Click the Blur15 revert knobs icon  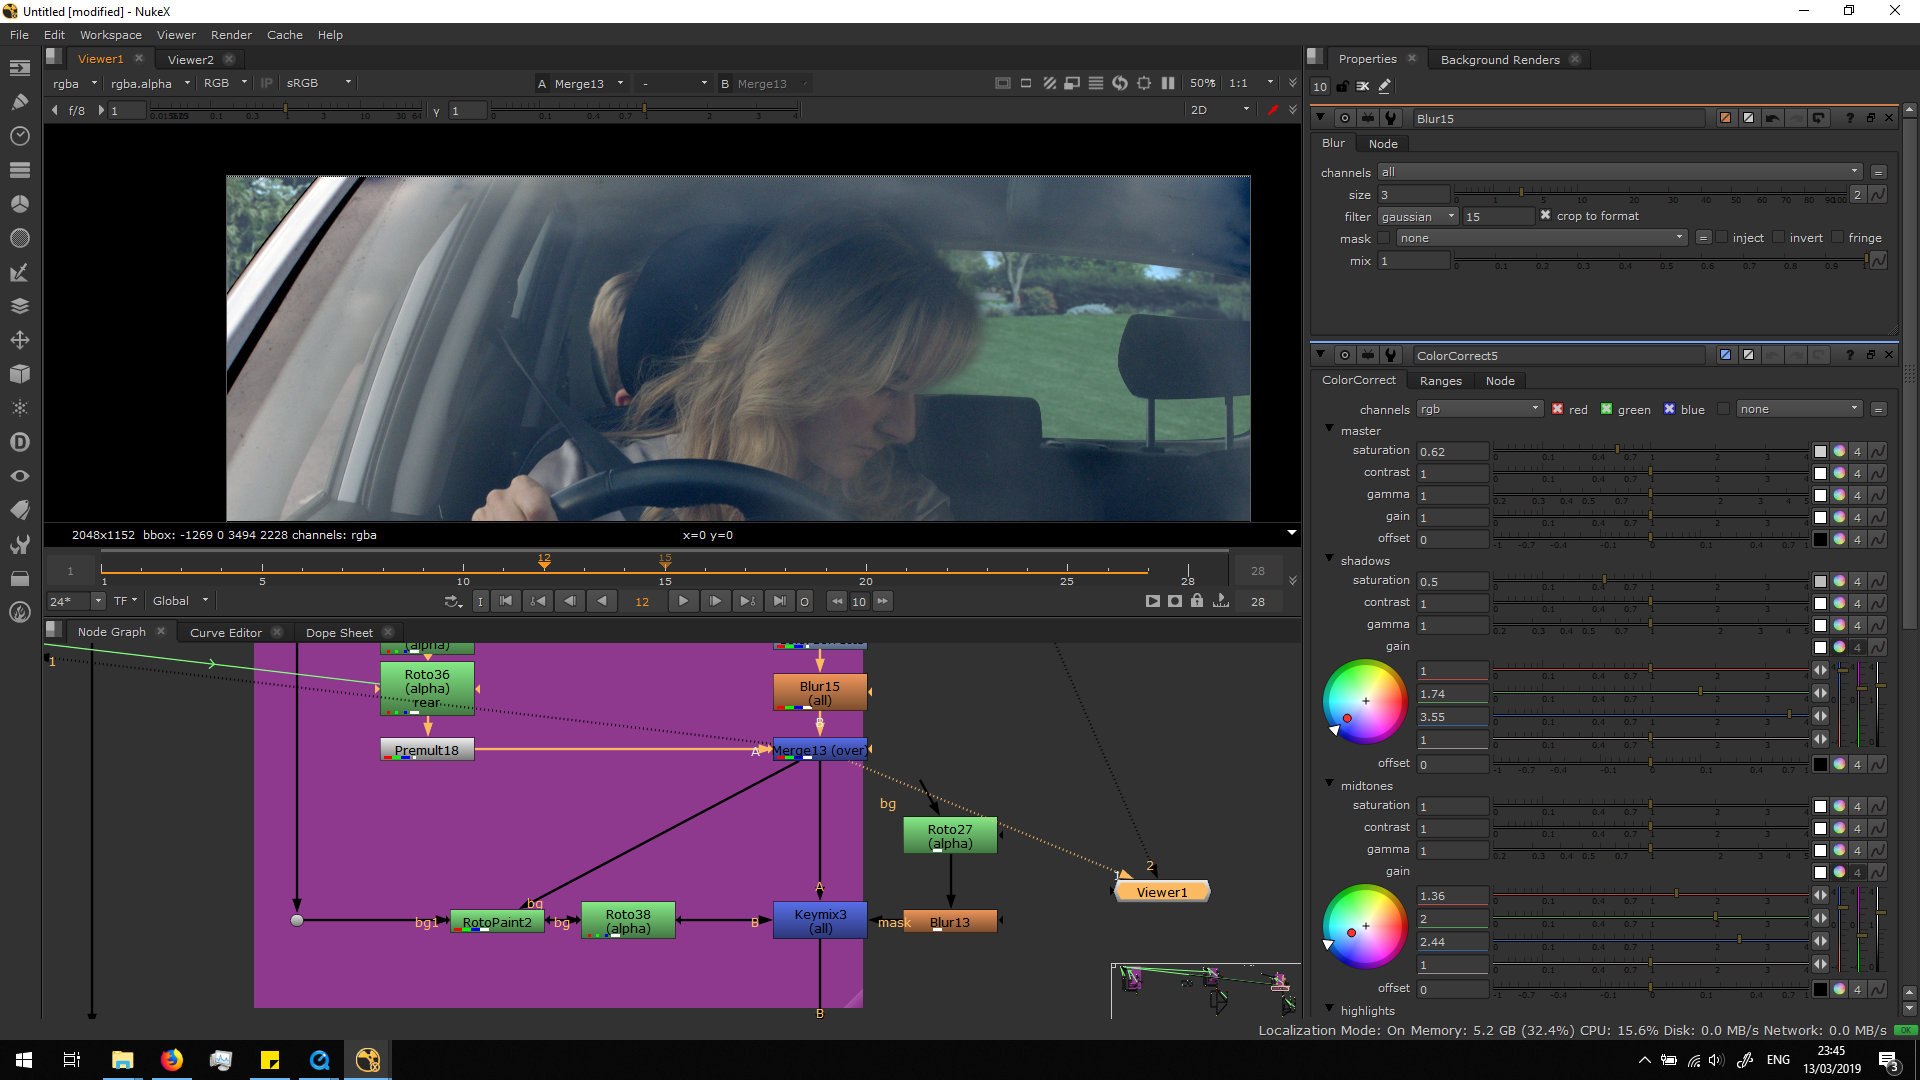click(1818, 118)
